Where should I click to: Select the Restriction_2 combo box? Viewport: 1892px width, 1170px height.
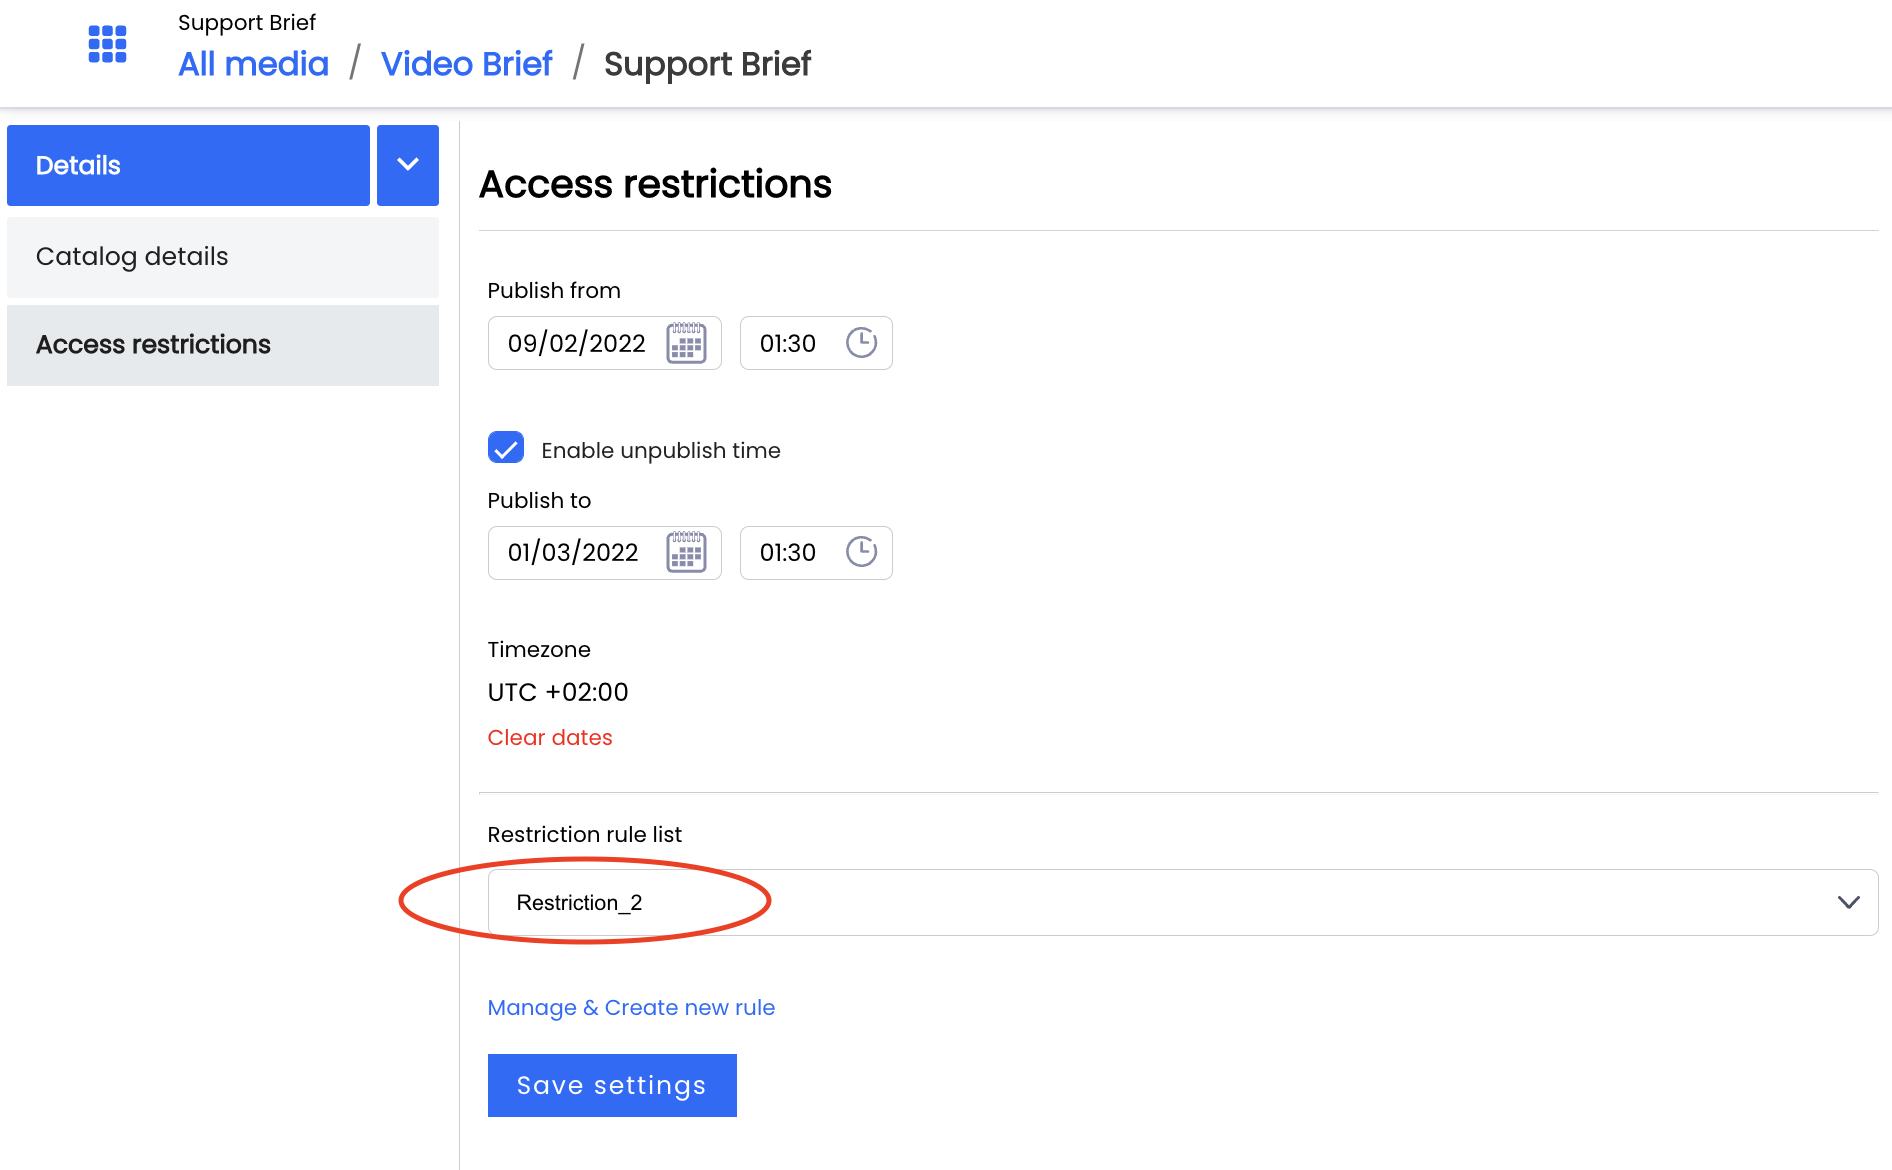(x=1183, y=902)
